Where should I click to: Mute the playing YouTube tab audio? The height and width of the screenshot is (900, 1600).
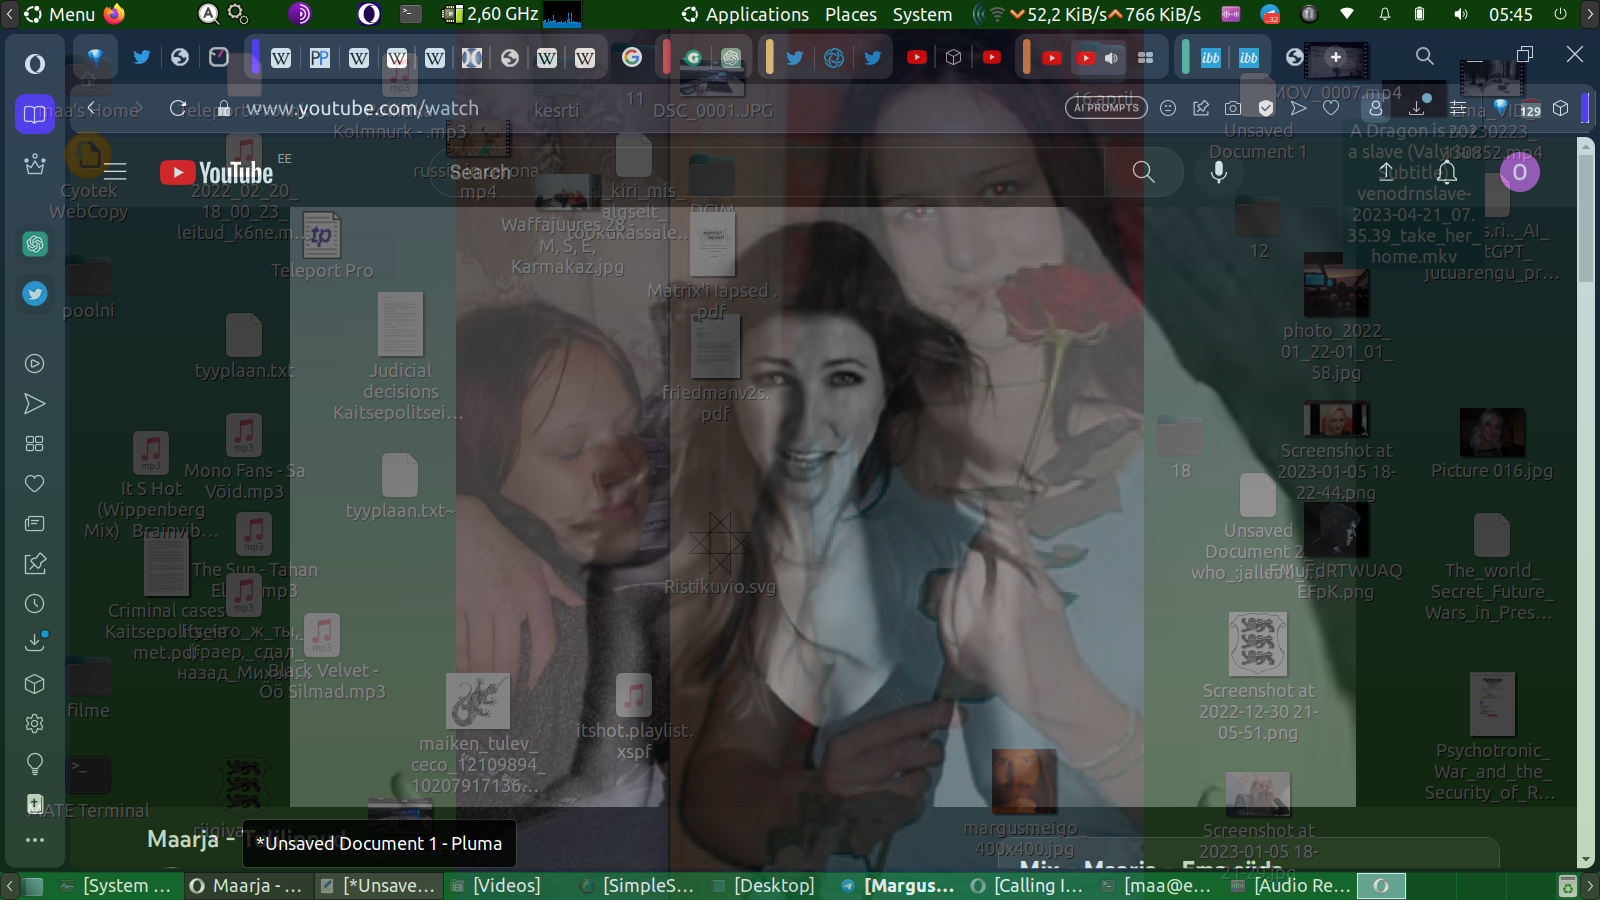(x=1111, y=58)
